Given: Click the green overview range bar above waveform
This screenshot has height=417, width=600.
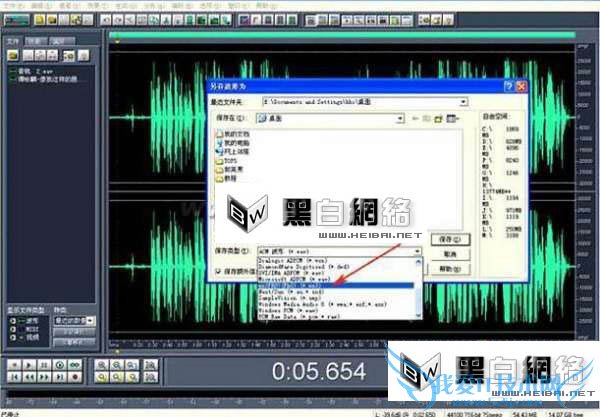Looking at the screenshot, I should [x=340, y=38].
